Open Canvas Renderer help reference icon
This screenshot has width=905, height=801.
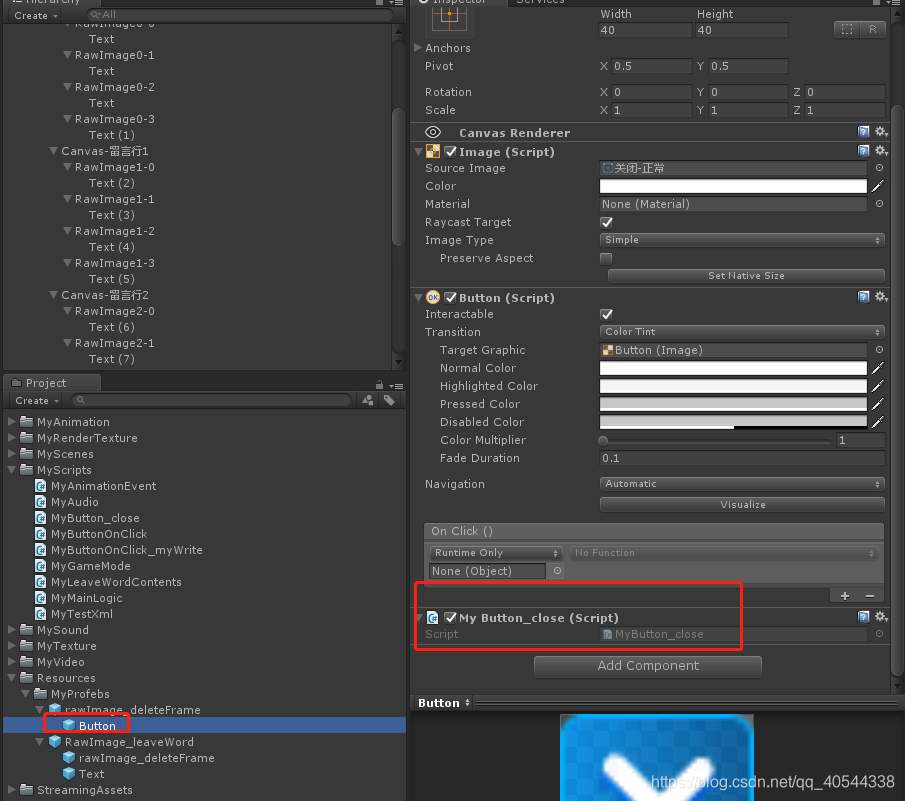863,132
